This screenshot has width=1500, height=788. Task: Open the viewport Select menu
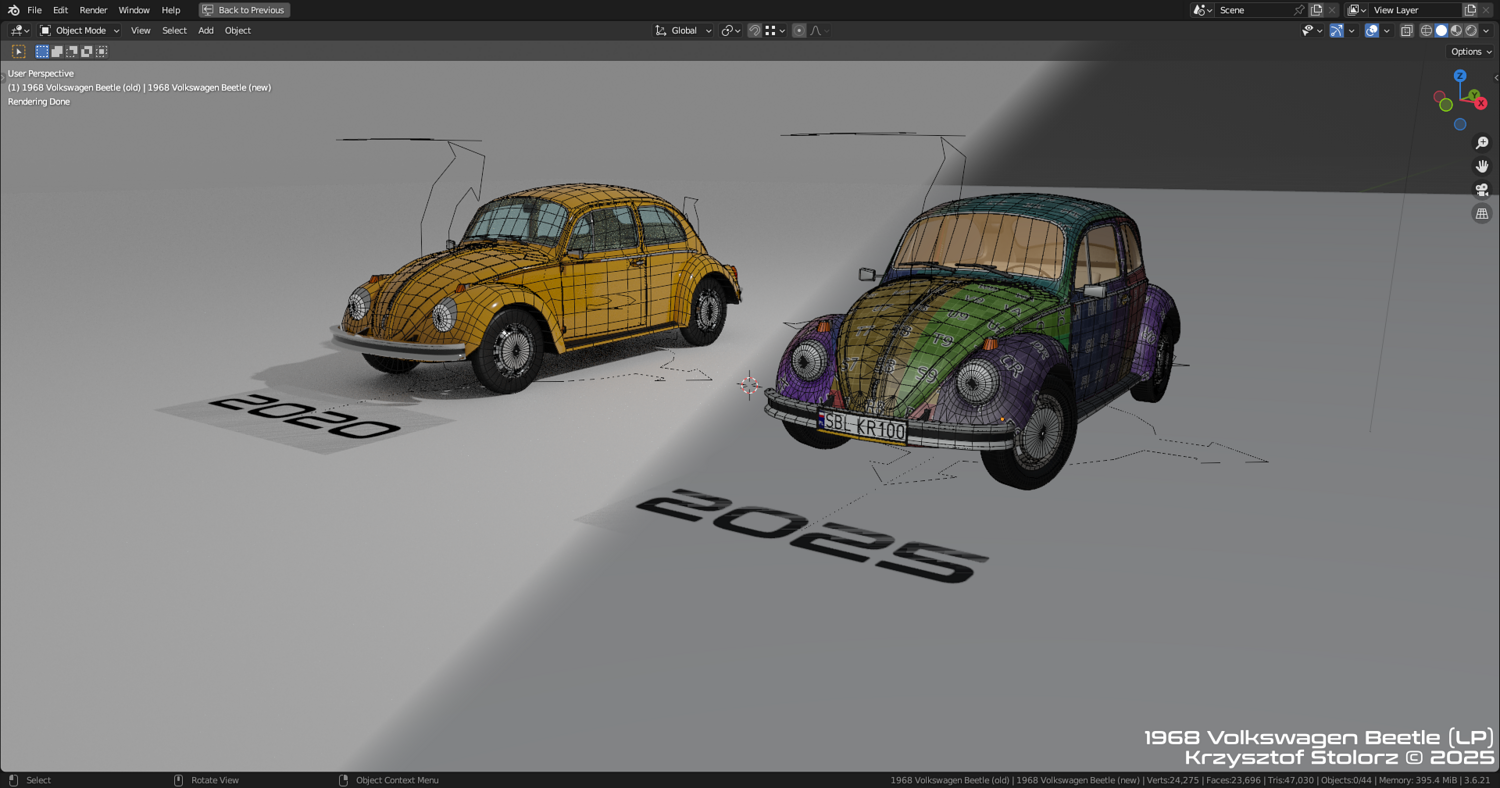pos(174,31)
